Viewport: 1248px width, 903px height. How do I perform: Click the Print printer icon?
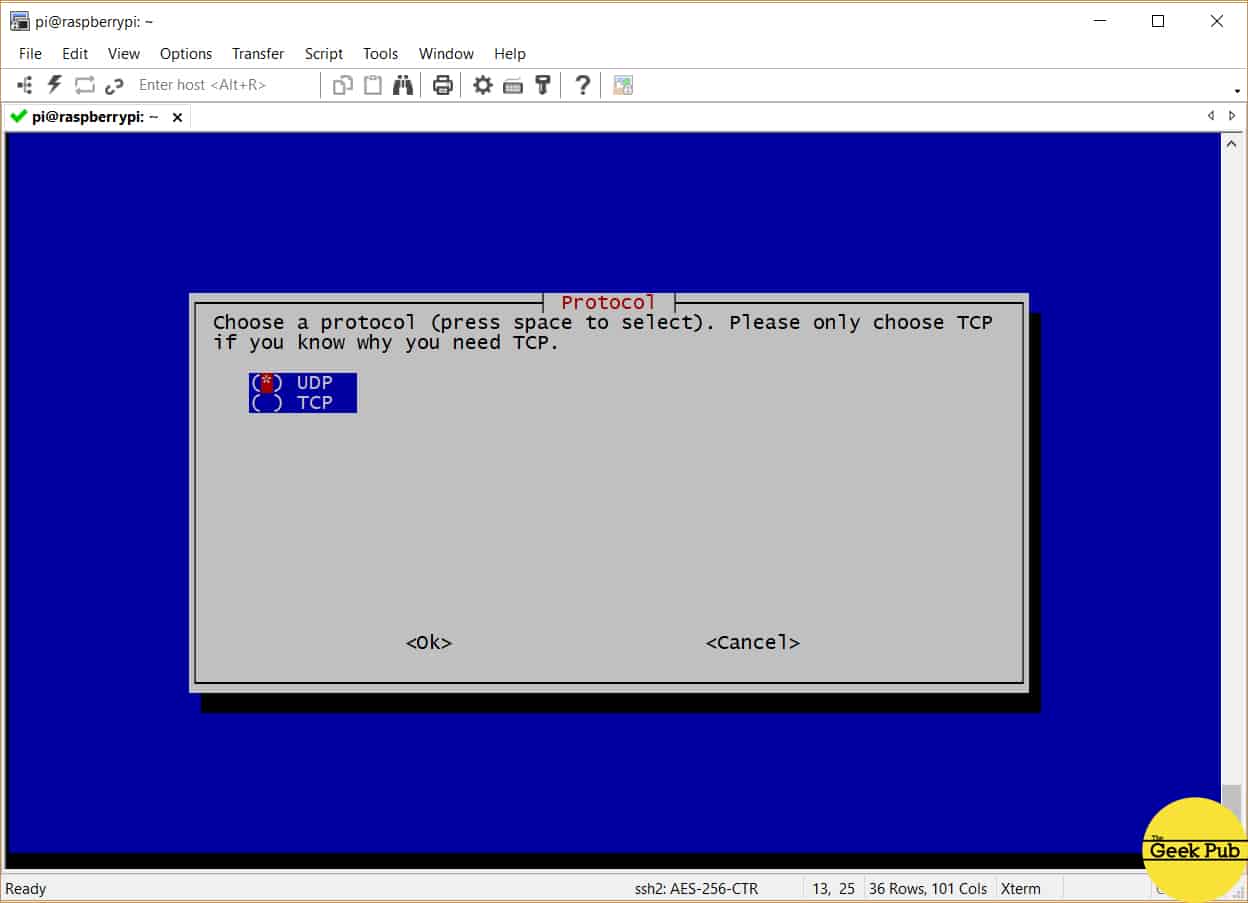(x=443, y=85)
